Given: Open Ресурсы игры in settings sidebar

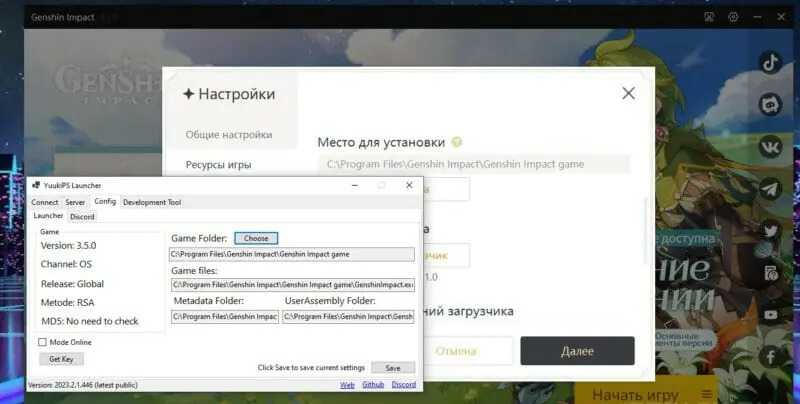Looking at the screenshot, I should [218, 165].
